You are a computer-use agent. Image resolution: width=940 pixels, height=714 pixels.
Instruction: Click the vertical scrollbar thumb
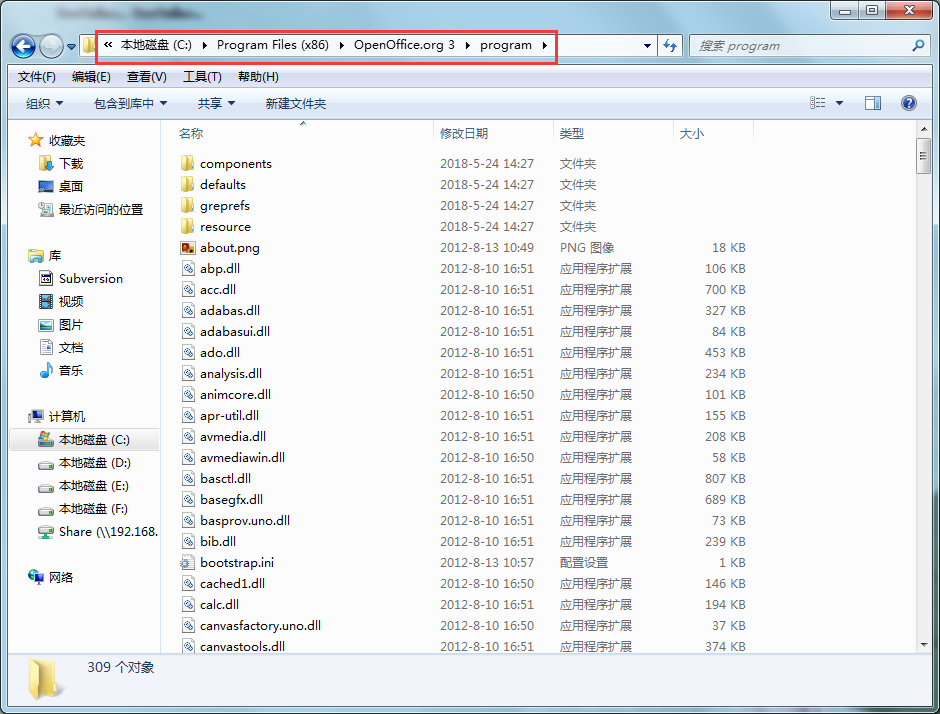point(923,156)
